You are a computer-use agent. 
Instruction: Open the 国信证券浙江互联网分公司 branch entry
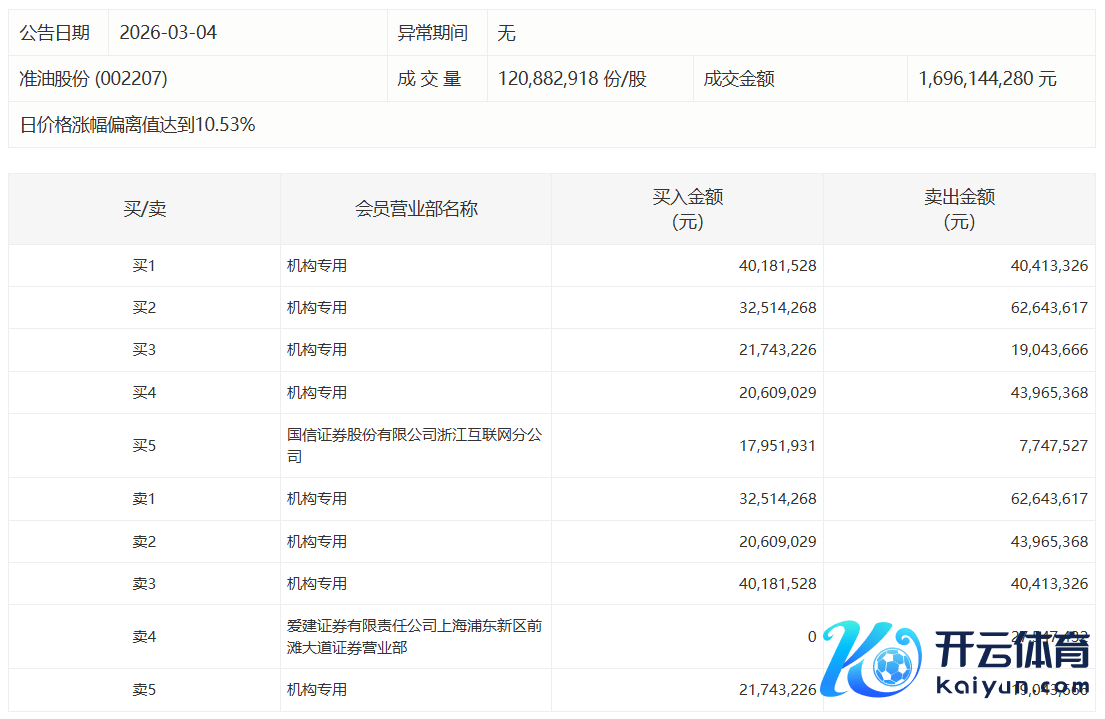(x=414, y=446)
